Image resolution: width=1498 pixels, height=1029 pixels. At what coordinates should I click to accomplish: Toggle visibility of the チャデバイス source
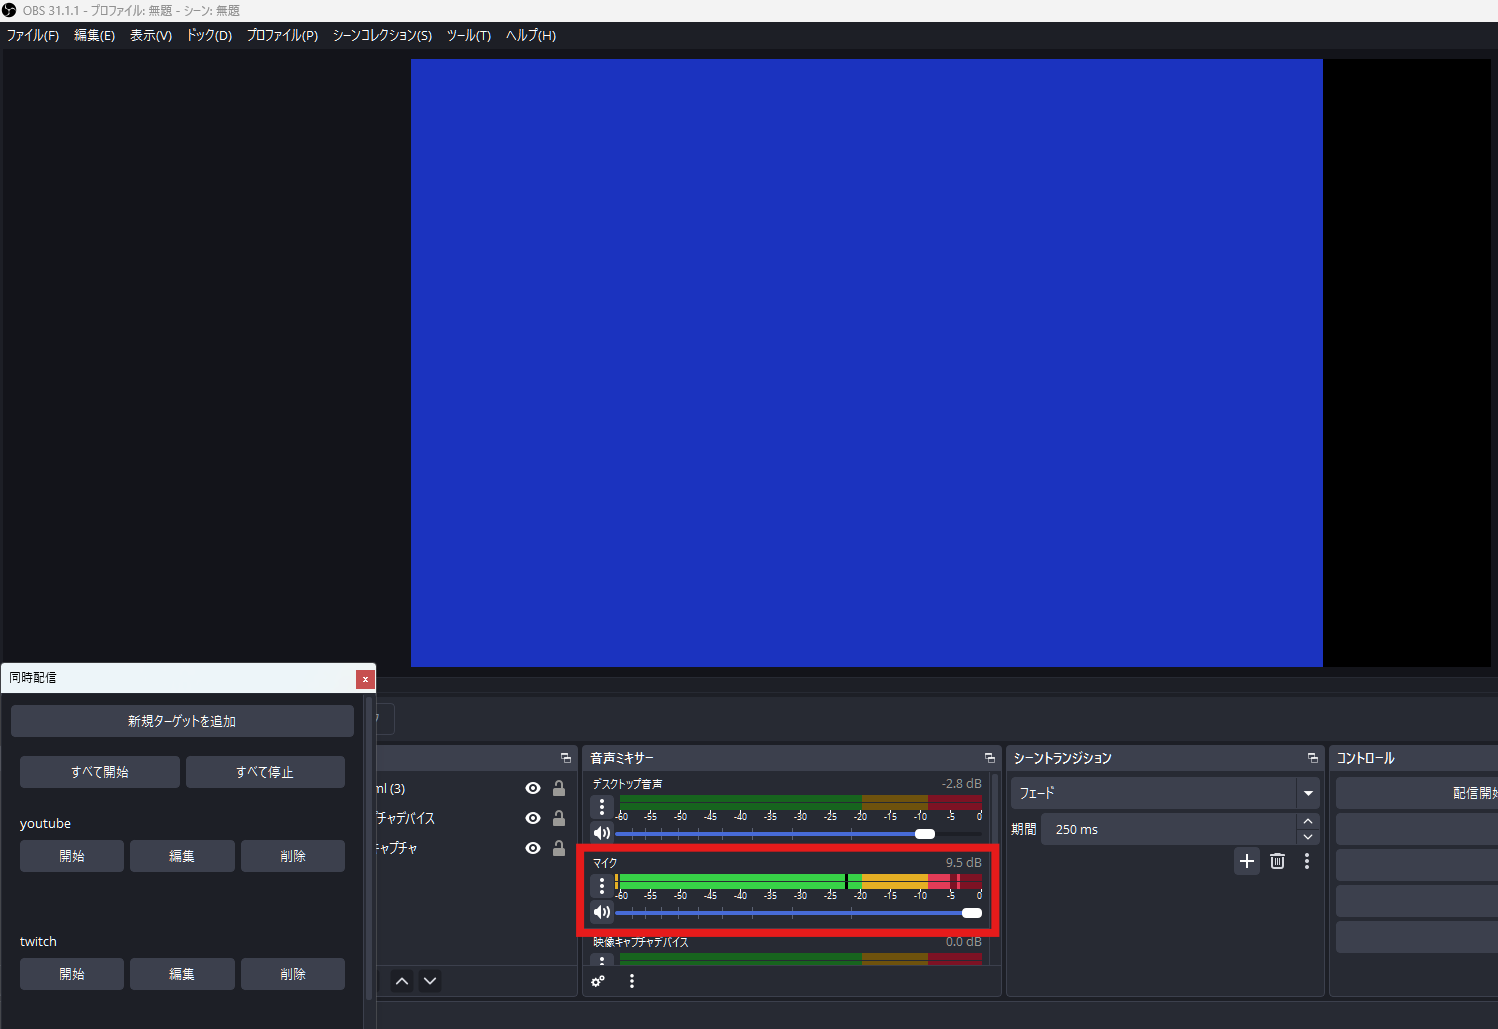533,818
